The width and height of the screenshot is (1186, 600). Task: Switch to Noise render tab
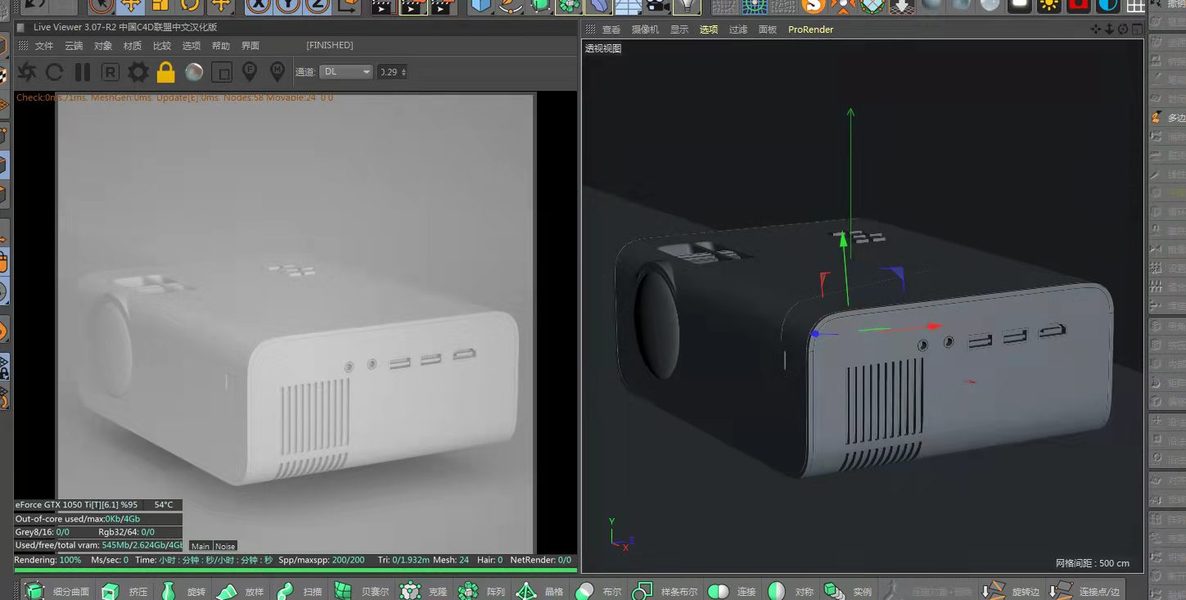tap(225, 546)
